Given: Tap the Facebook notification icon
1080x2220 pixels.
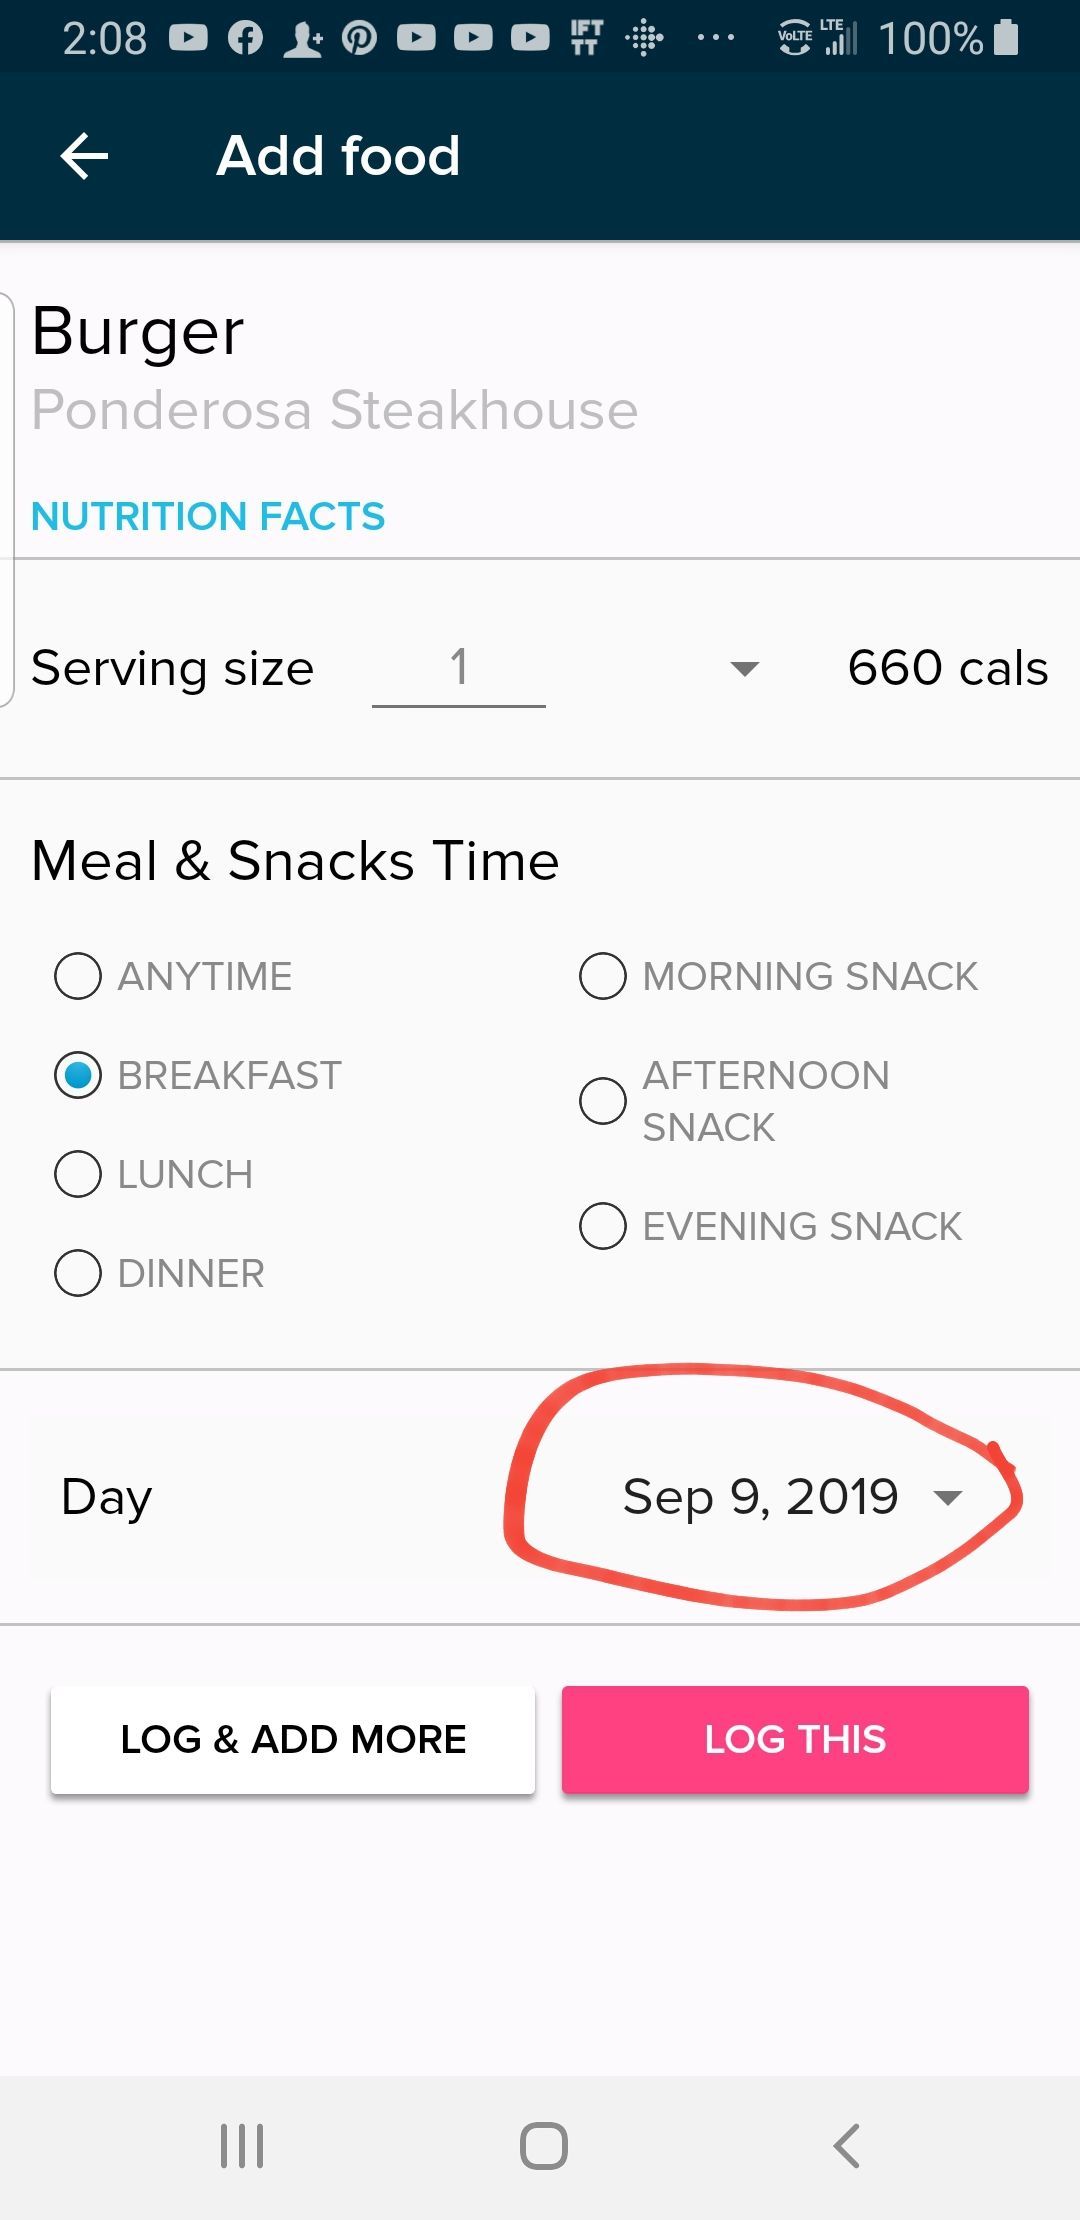Looking at the screenshot, I should coord(245,39).
